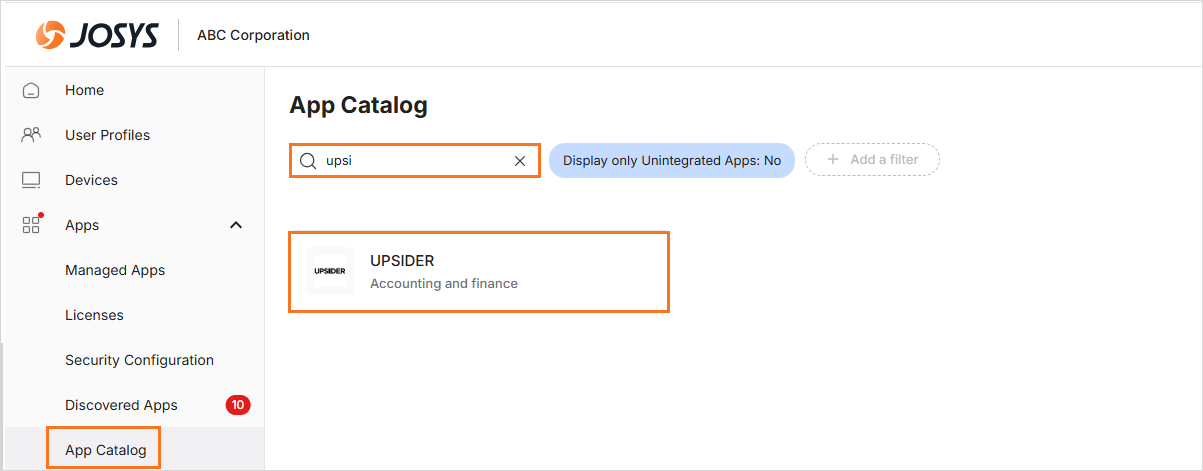Viewport: 1203px width, 471px height.
Task: Open Managed Apps
Action: click(115, 270)
